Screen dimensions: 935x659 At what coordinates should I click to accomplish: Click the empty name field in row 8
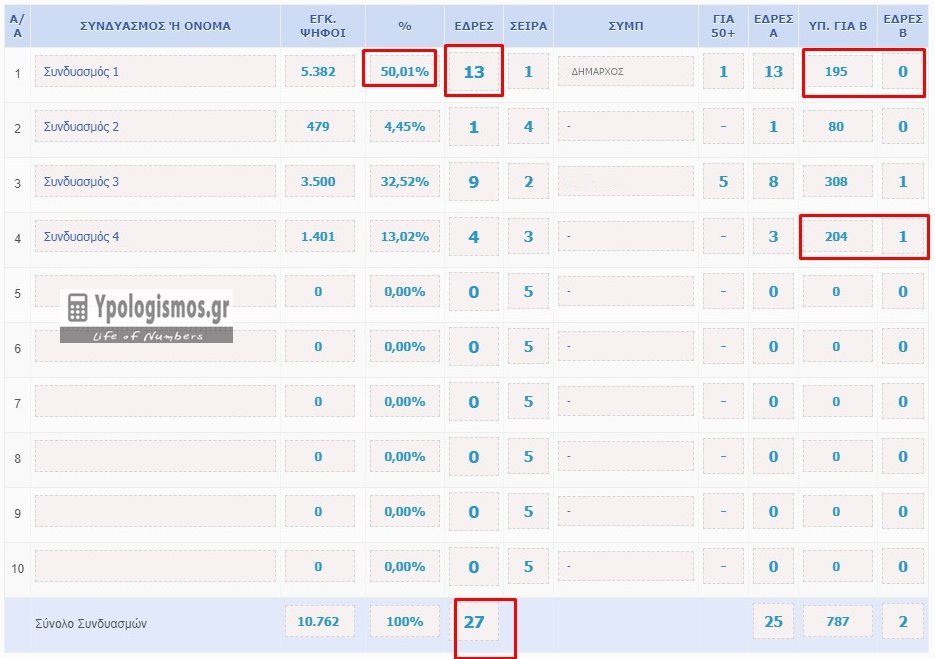[x=155, y=456]
